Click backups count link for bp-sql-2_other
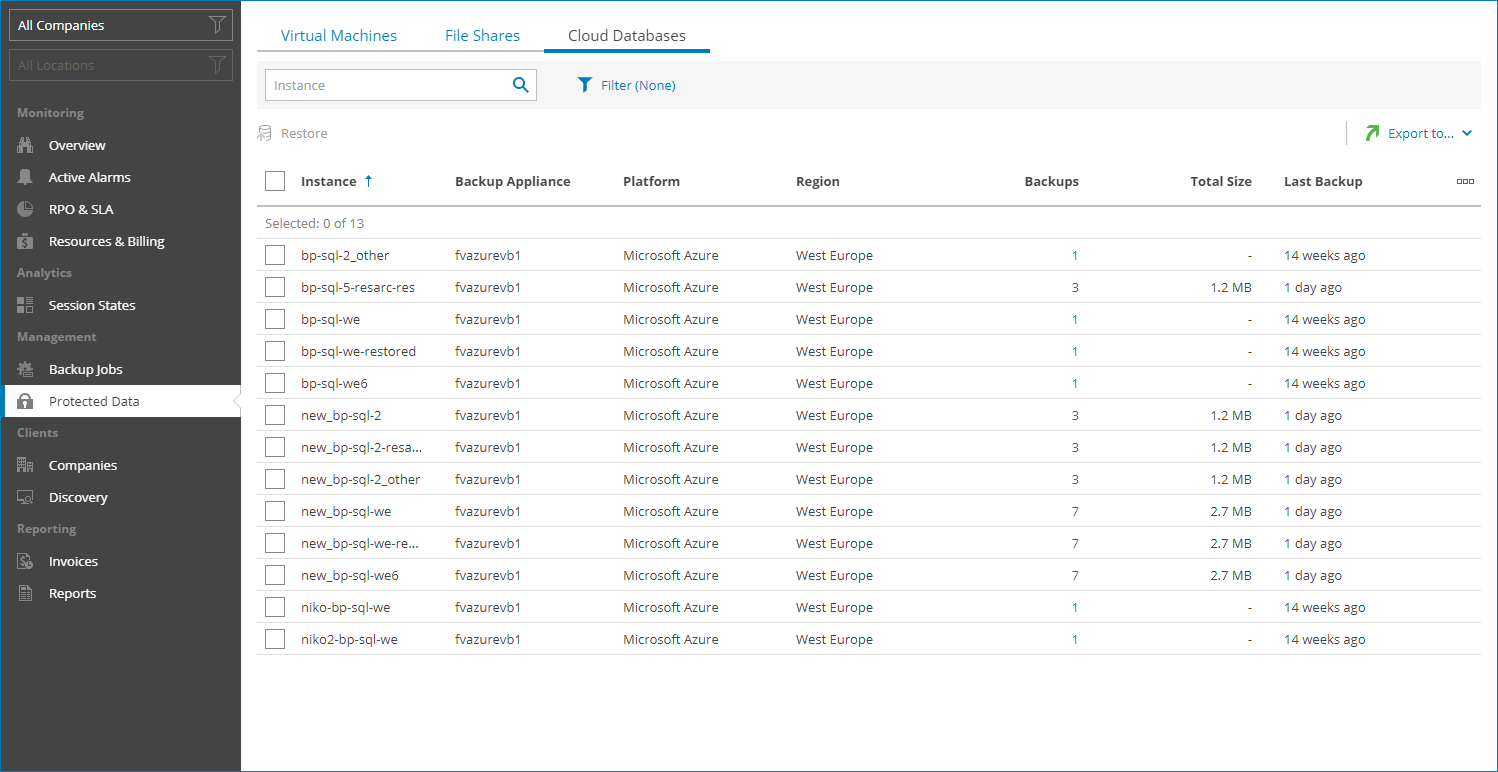Screen dimensions: 1498x772 tap(1075, 255)
